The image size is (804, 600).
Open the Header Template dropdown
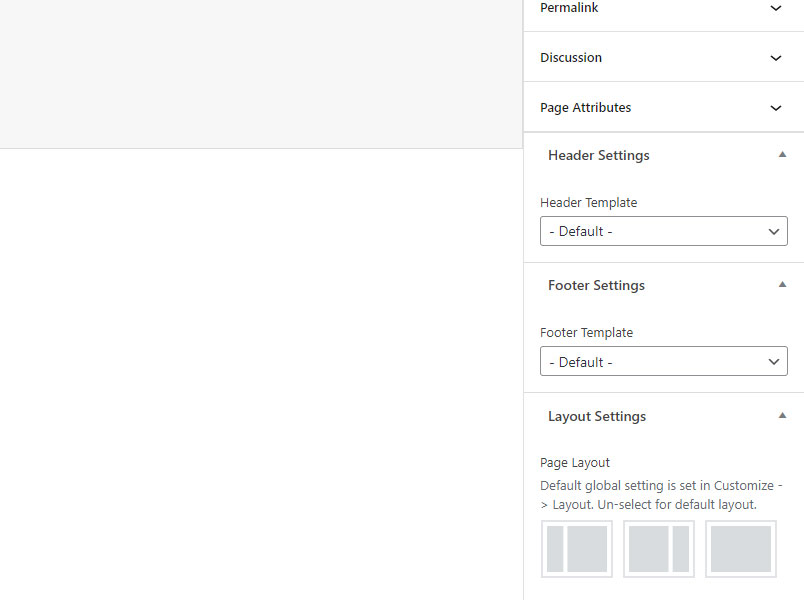pyautogui.click(x=664, y=231)
